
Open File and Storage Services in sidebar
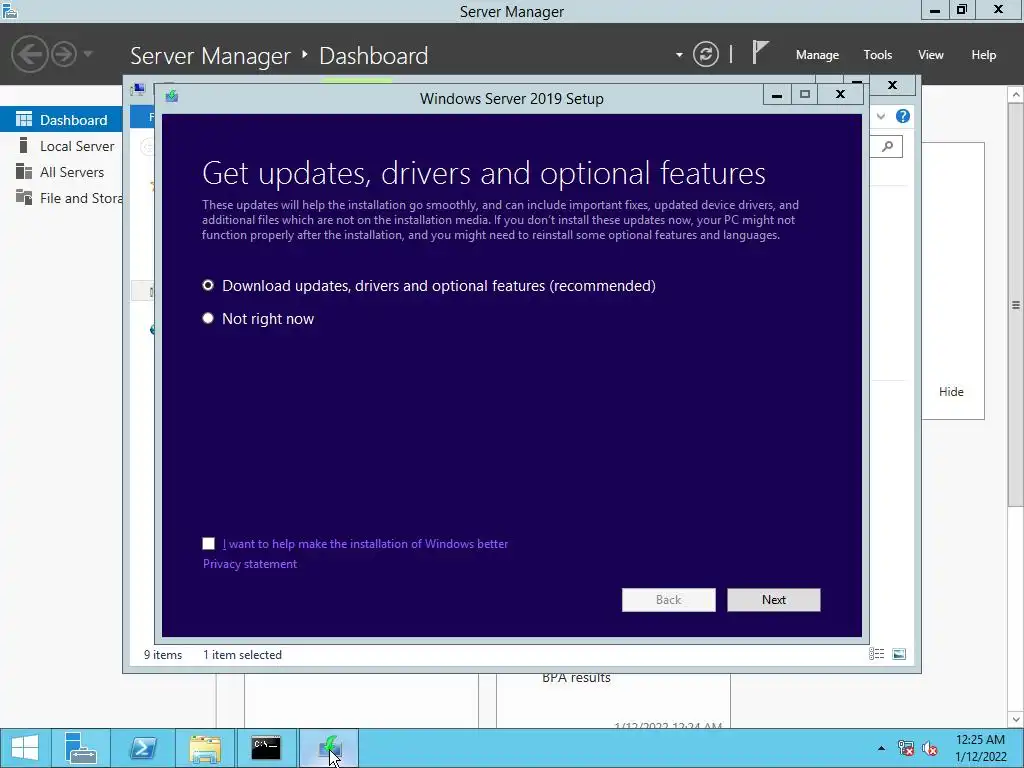coord(61,198)
